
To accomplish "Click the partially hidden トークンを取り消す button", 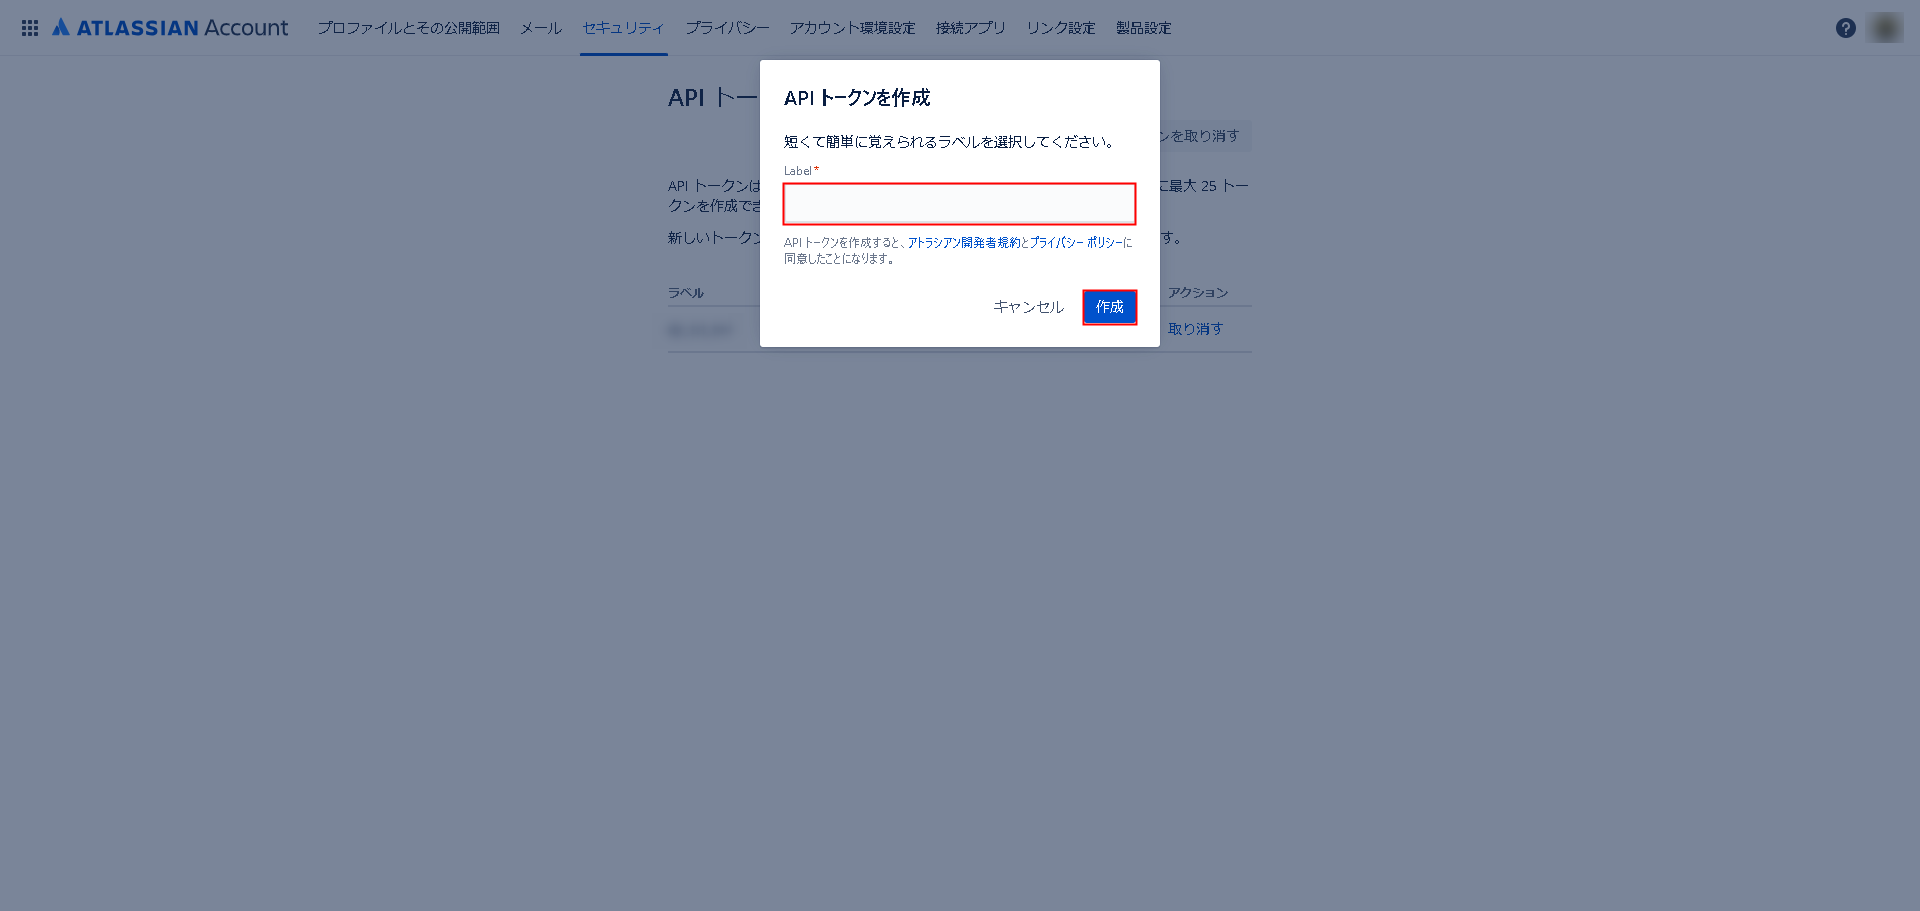I will pos(1205,136).
